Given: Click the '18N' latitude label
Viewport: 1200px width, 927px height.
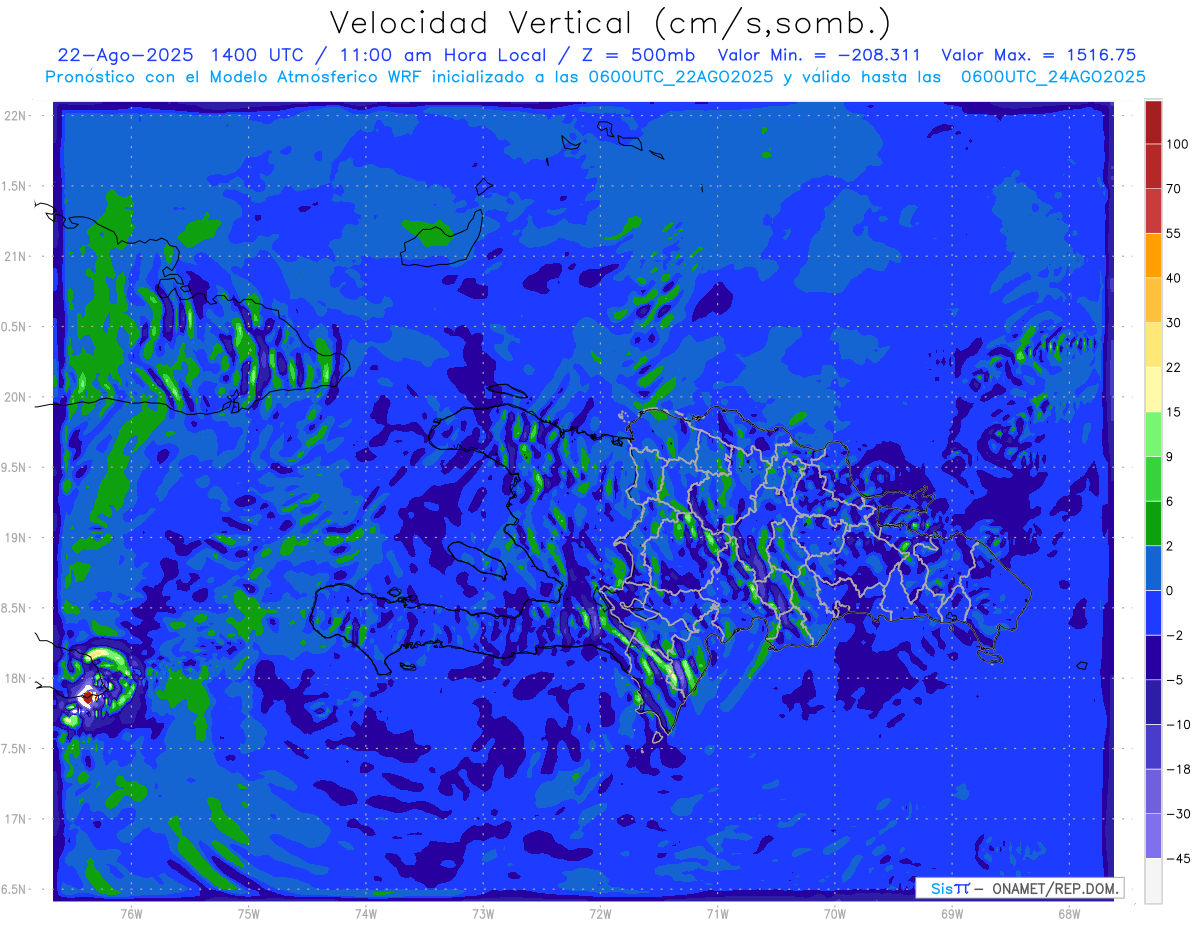Looking at the screenshot, I should pyautogui.click(x=17, y=678).
